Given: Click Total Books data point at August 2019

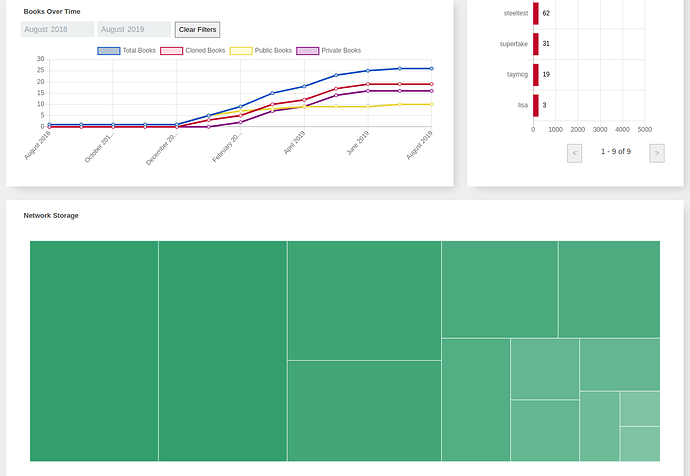Looking at the screenshot, I should tap(431, 68).
